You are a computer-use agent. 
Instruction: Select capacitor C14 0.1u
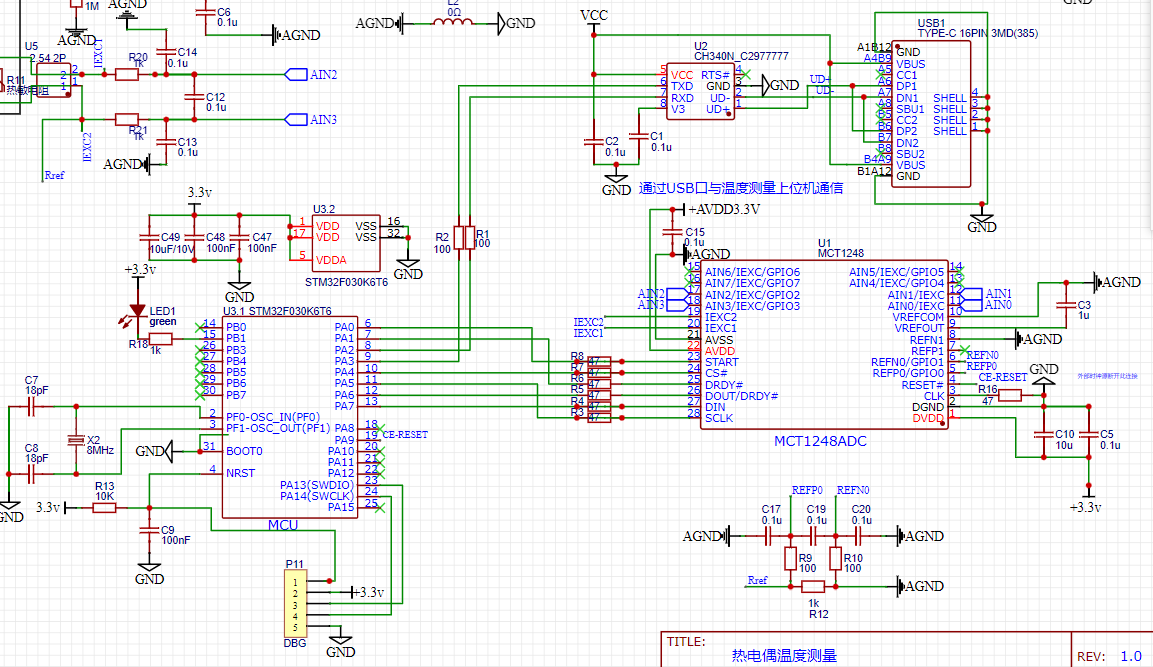point(166,52)
